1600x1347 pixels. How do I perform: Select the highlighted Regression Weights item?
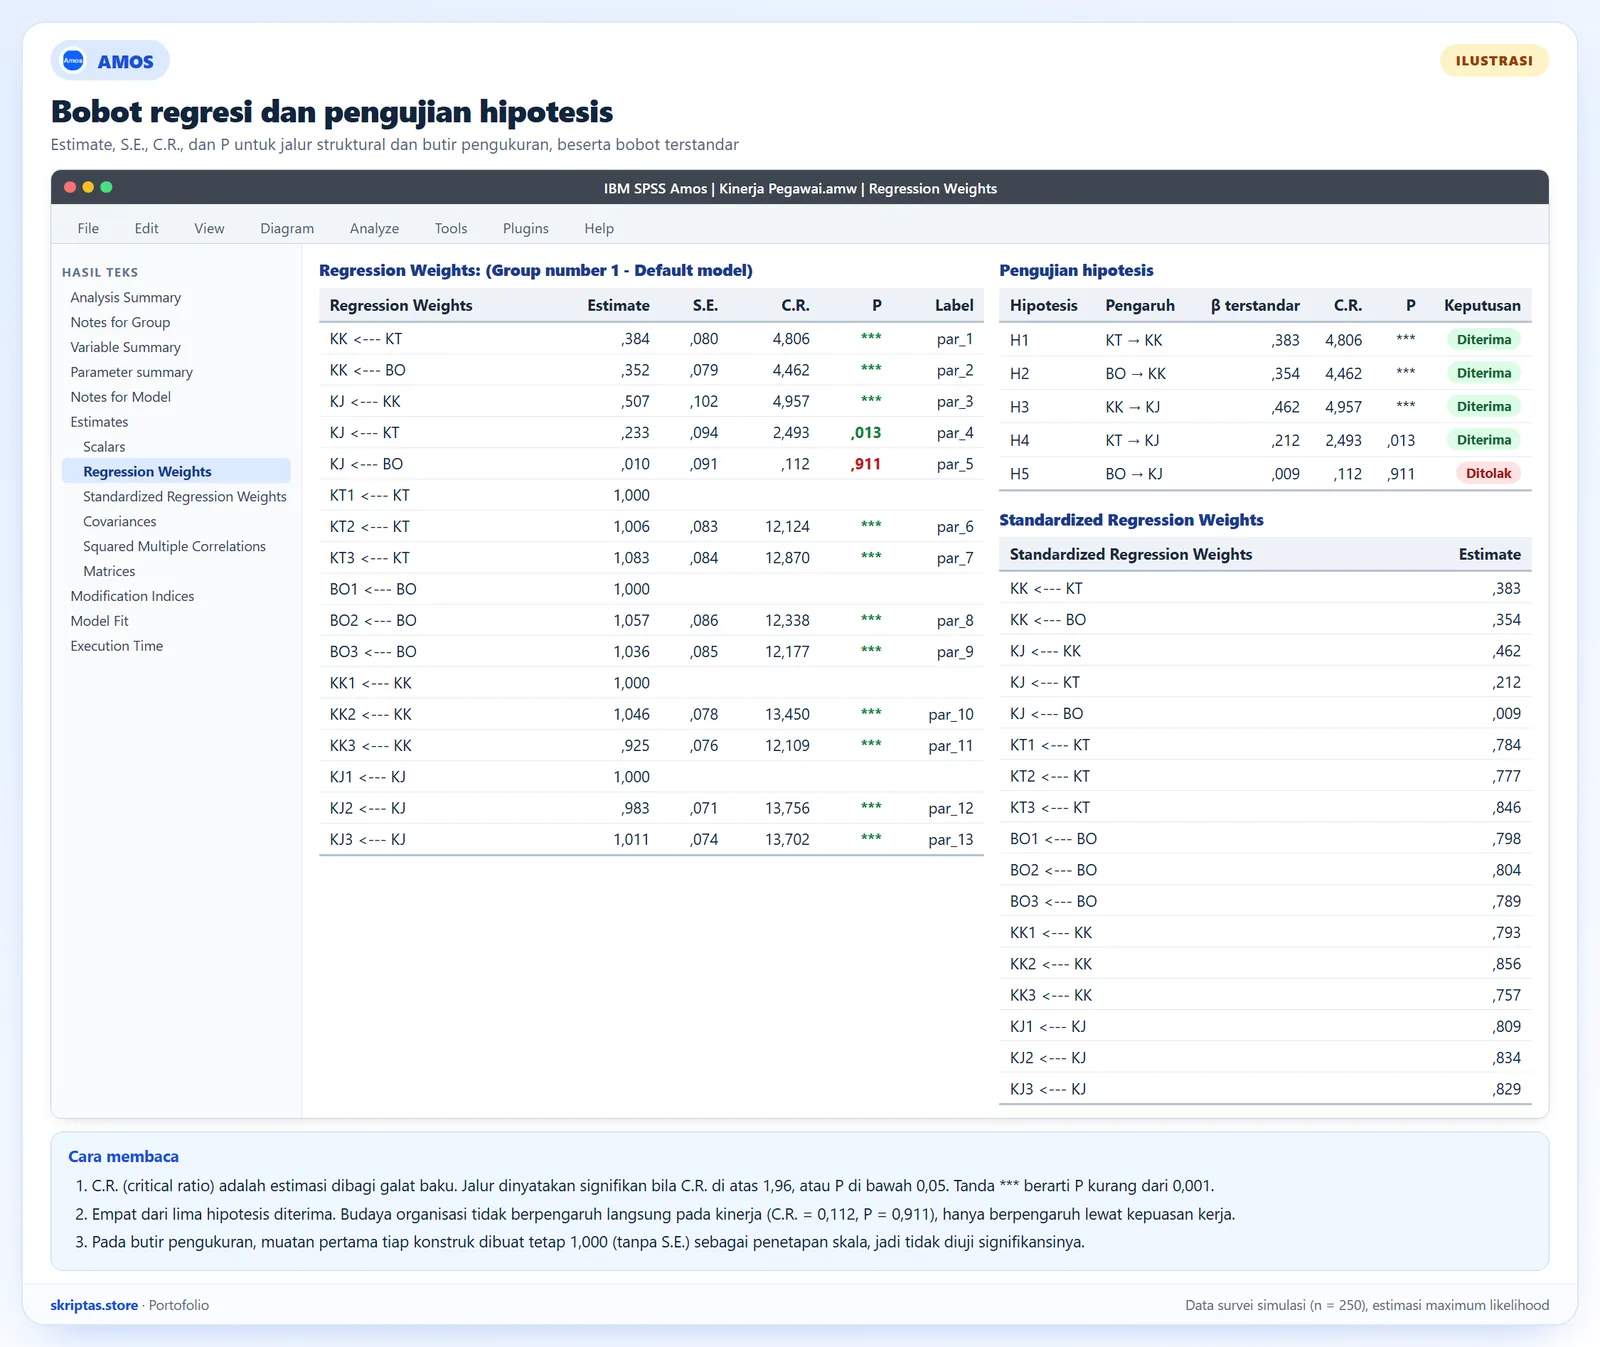[x=176, y=471]
